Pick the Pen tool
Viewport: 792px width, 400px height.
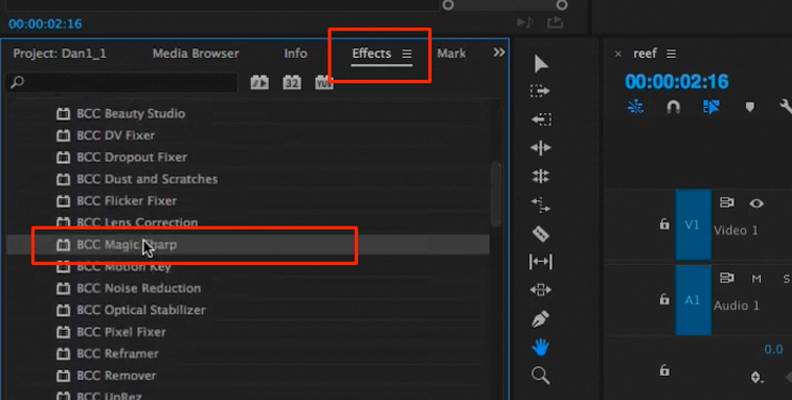pos(540,319)
